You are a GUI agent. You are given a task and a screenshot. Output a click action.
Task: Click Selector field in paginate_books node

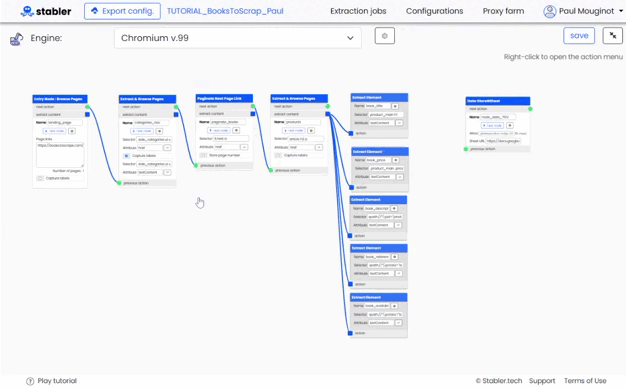pos(231,139)
